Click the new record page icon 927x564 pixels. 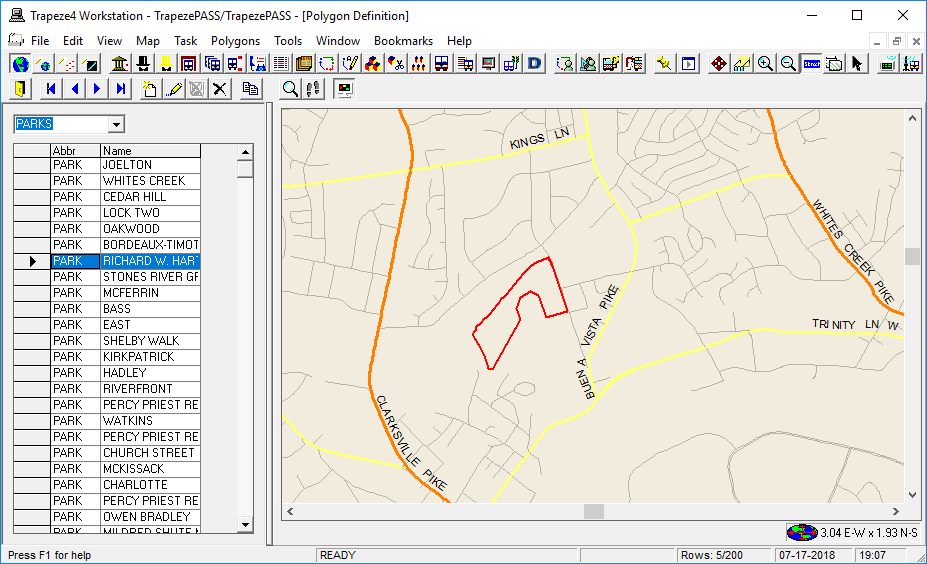coord(150,89)
